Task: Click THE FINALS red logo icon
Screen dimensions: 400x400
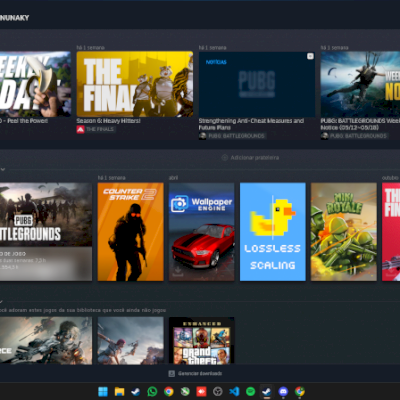Action: point(80,129)
